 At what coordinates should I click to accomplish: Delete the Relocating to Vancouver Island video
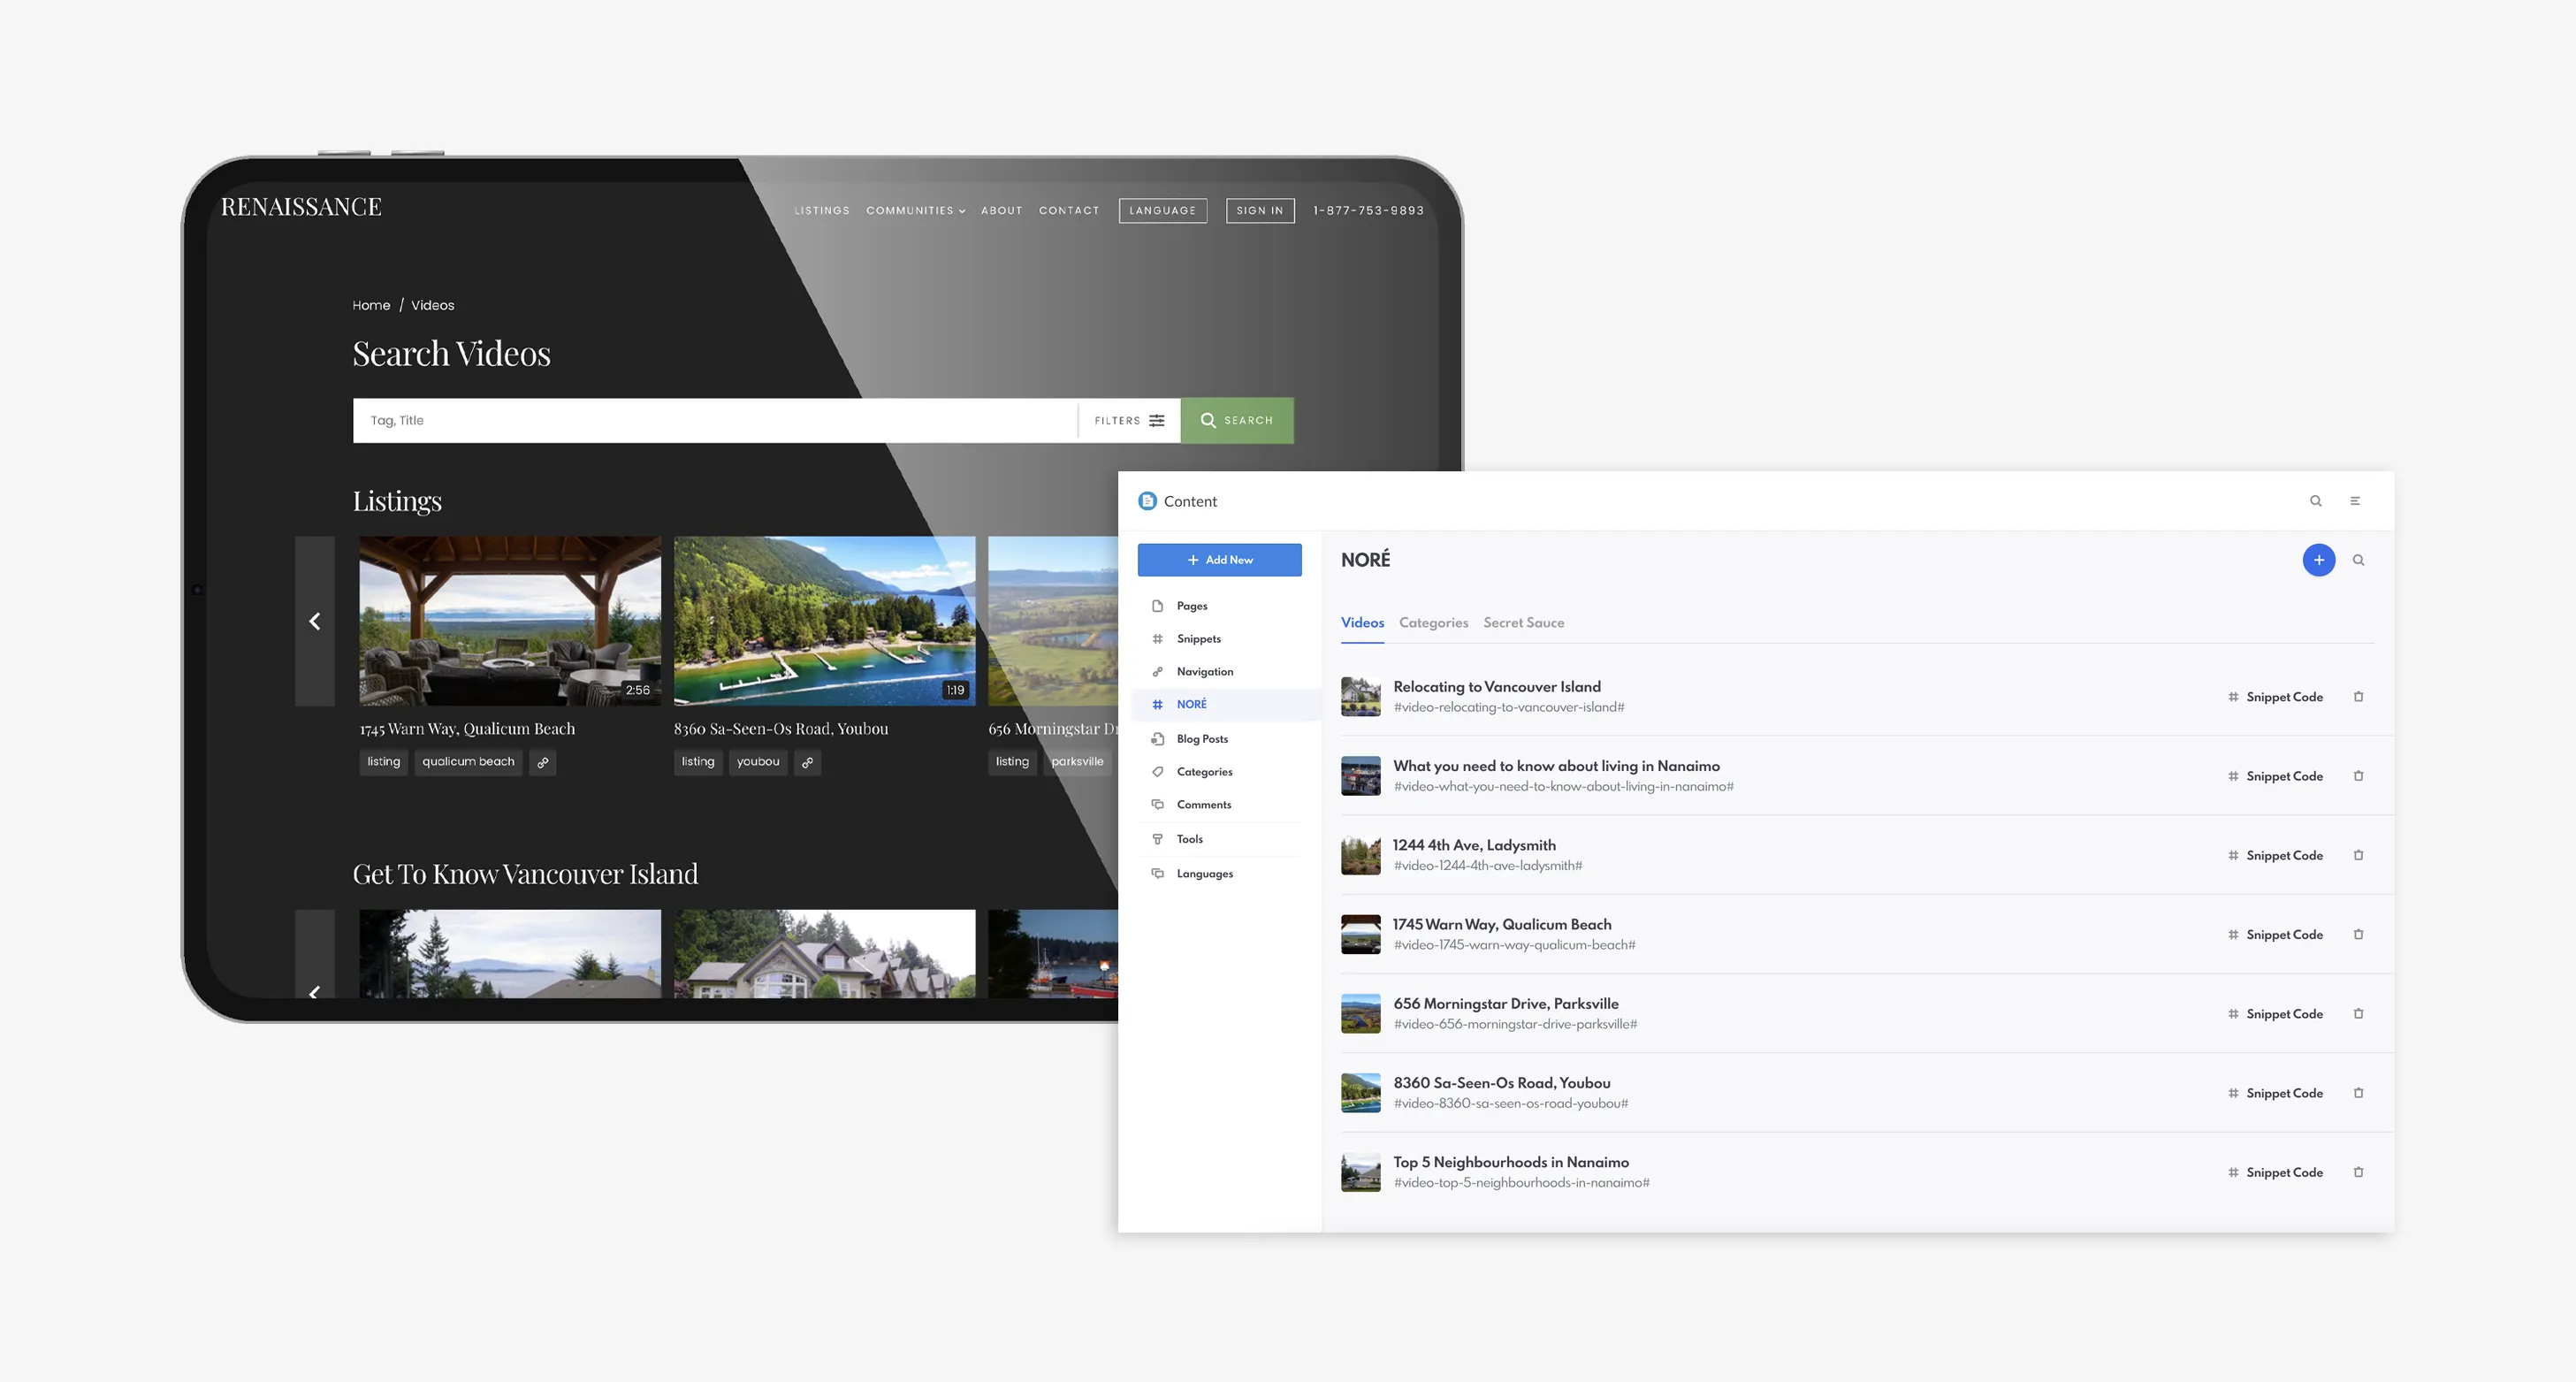tap(2358, 697)
